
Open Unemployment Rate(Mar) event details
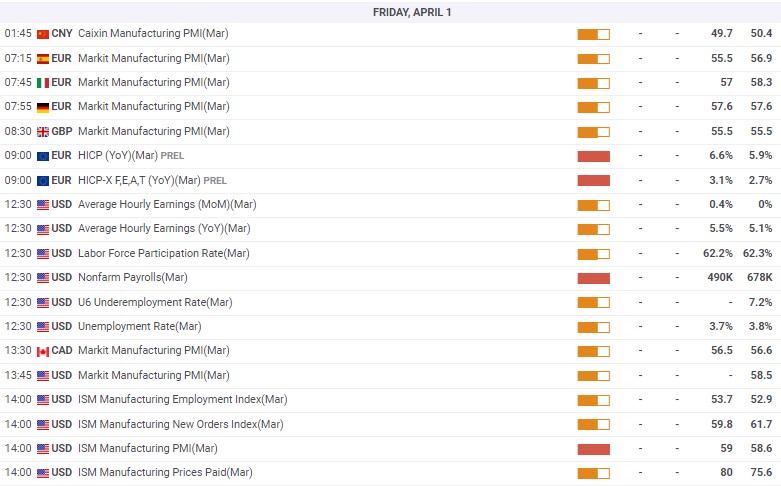click(x=140, y=326)
